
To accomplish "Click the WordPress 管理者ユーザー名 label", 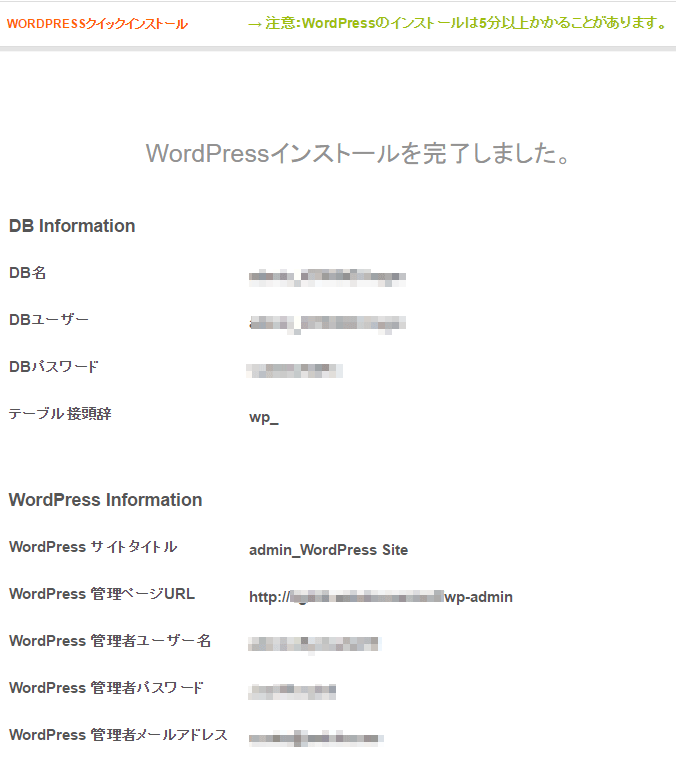I will click(110, 641).
